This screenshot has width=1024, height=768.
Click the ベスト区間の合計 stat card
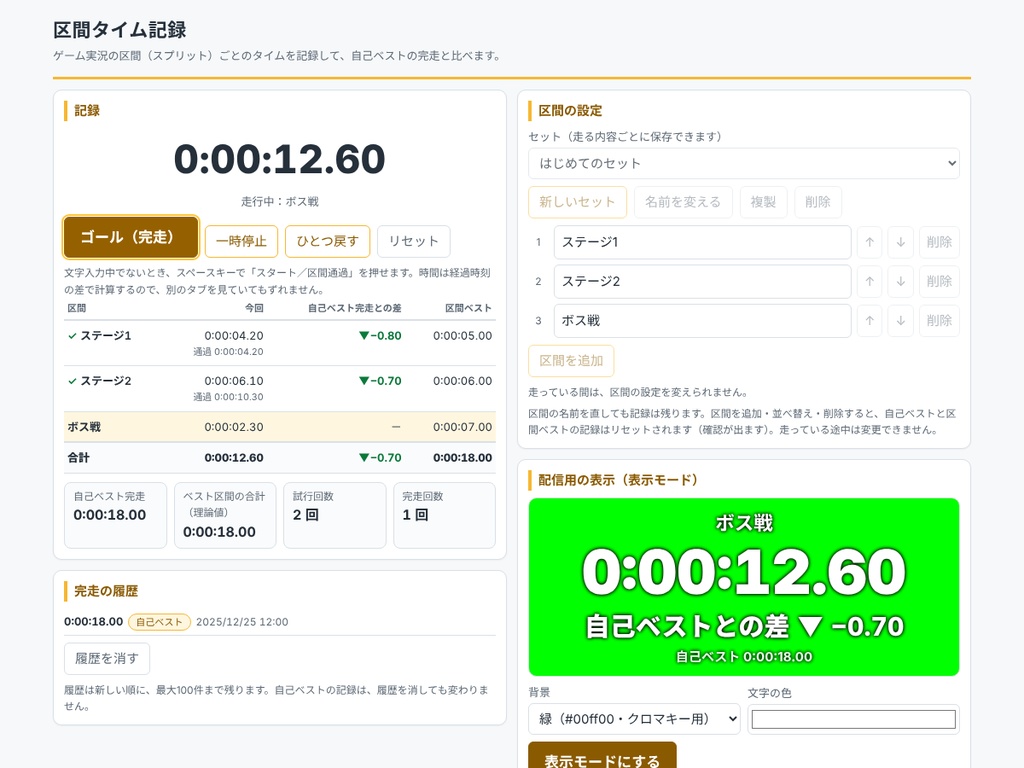[x=225, y=515]
